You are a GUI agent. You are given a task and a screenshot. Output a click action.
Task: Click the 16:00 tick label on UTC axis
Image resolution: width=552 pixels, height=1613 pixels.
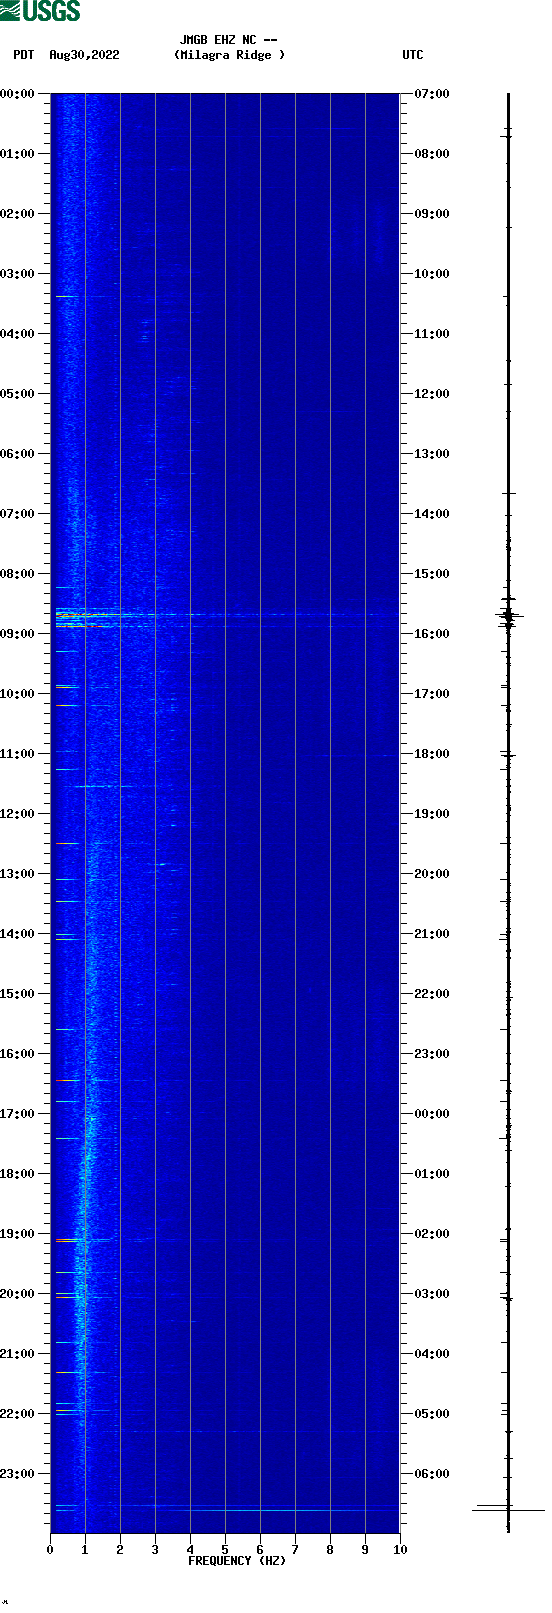click(432, 633)
